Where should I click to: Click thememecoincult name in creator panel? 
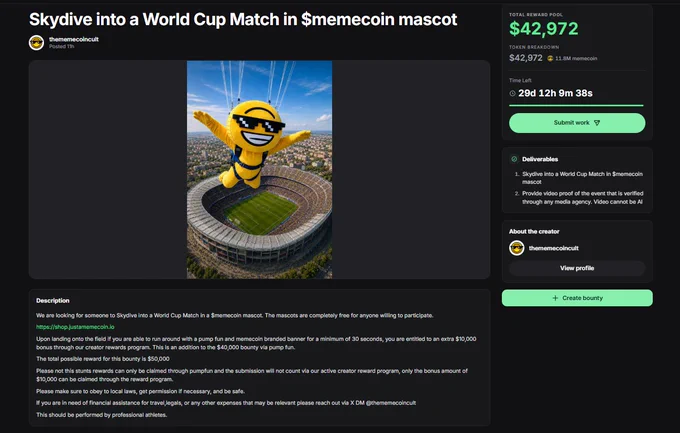tap(553, 248)
